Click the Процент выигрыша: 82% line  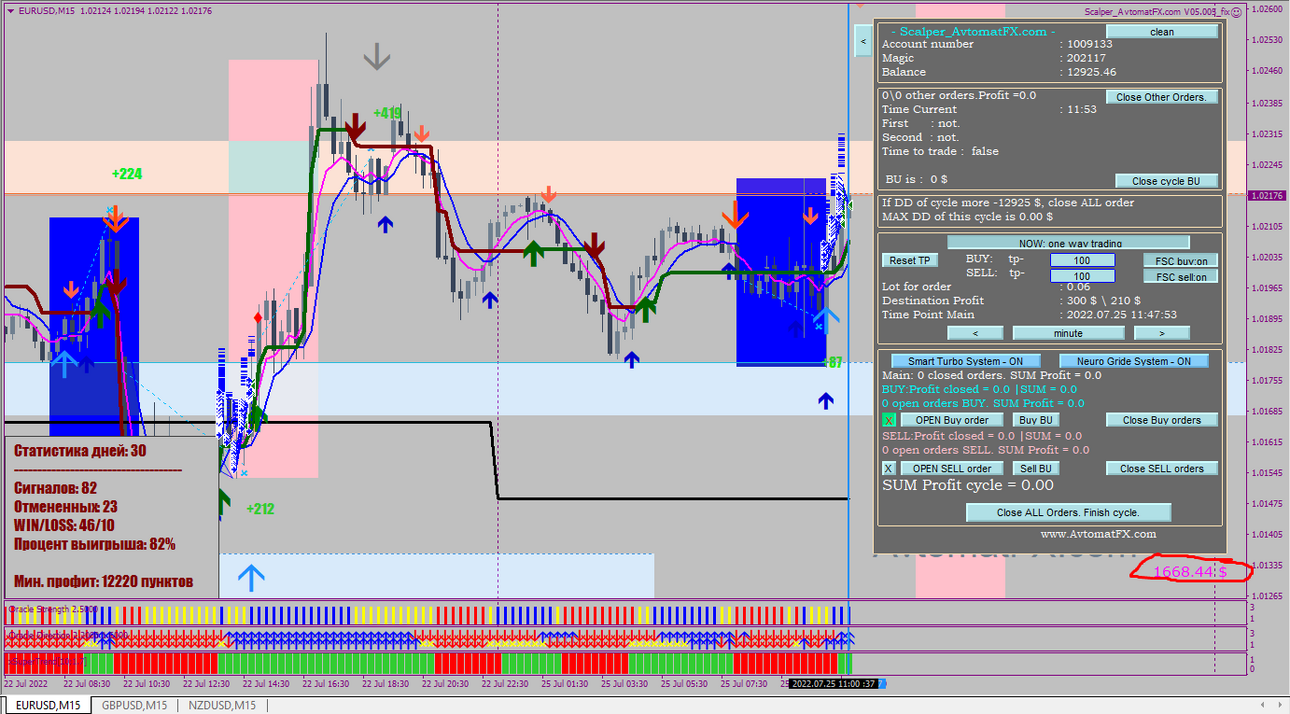point(95,544)
